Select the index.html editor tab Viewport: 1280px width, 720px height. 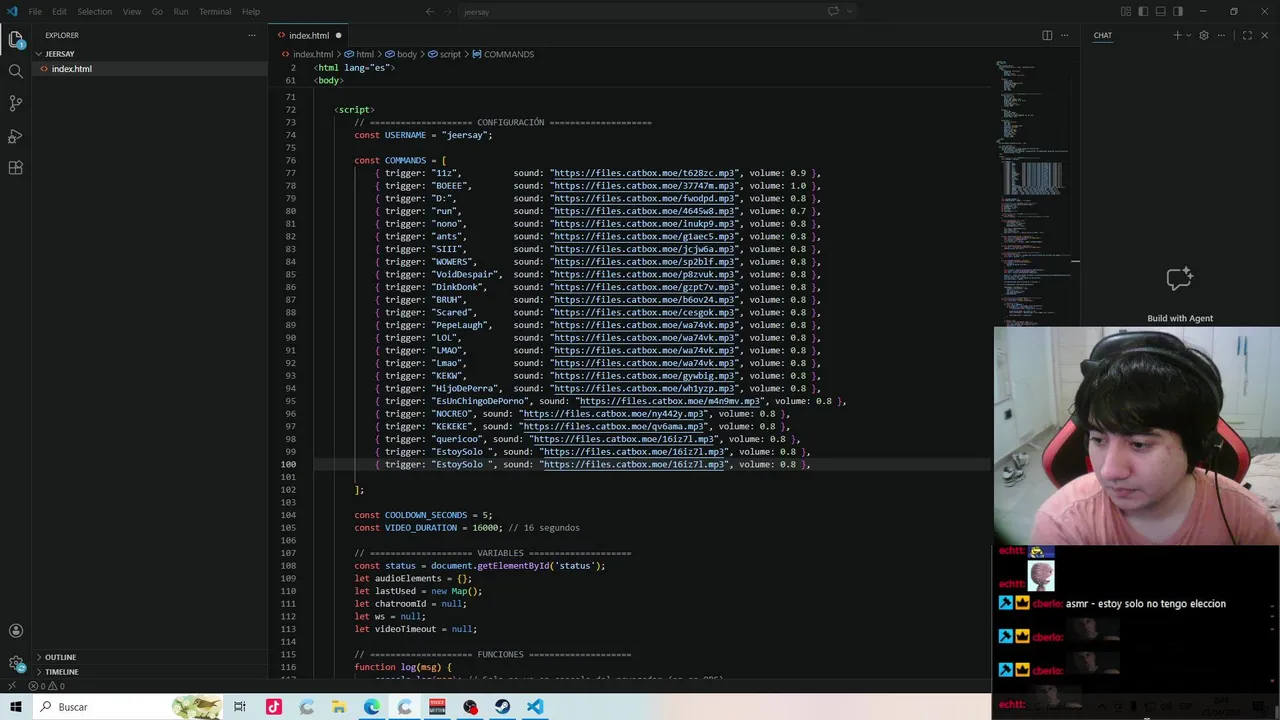(x=309, y=35)
